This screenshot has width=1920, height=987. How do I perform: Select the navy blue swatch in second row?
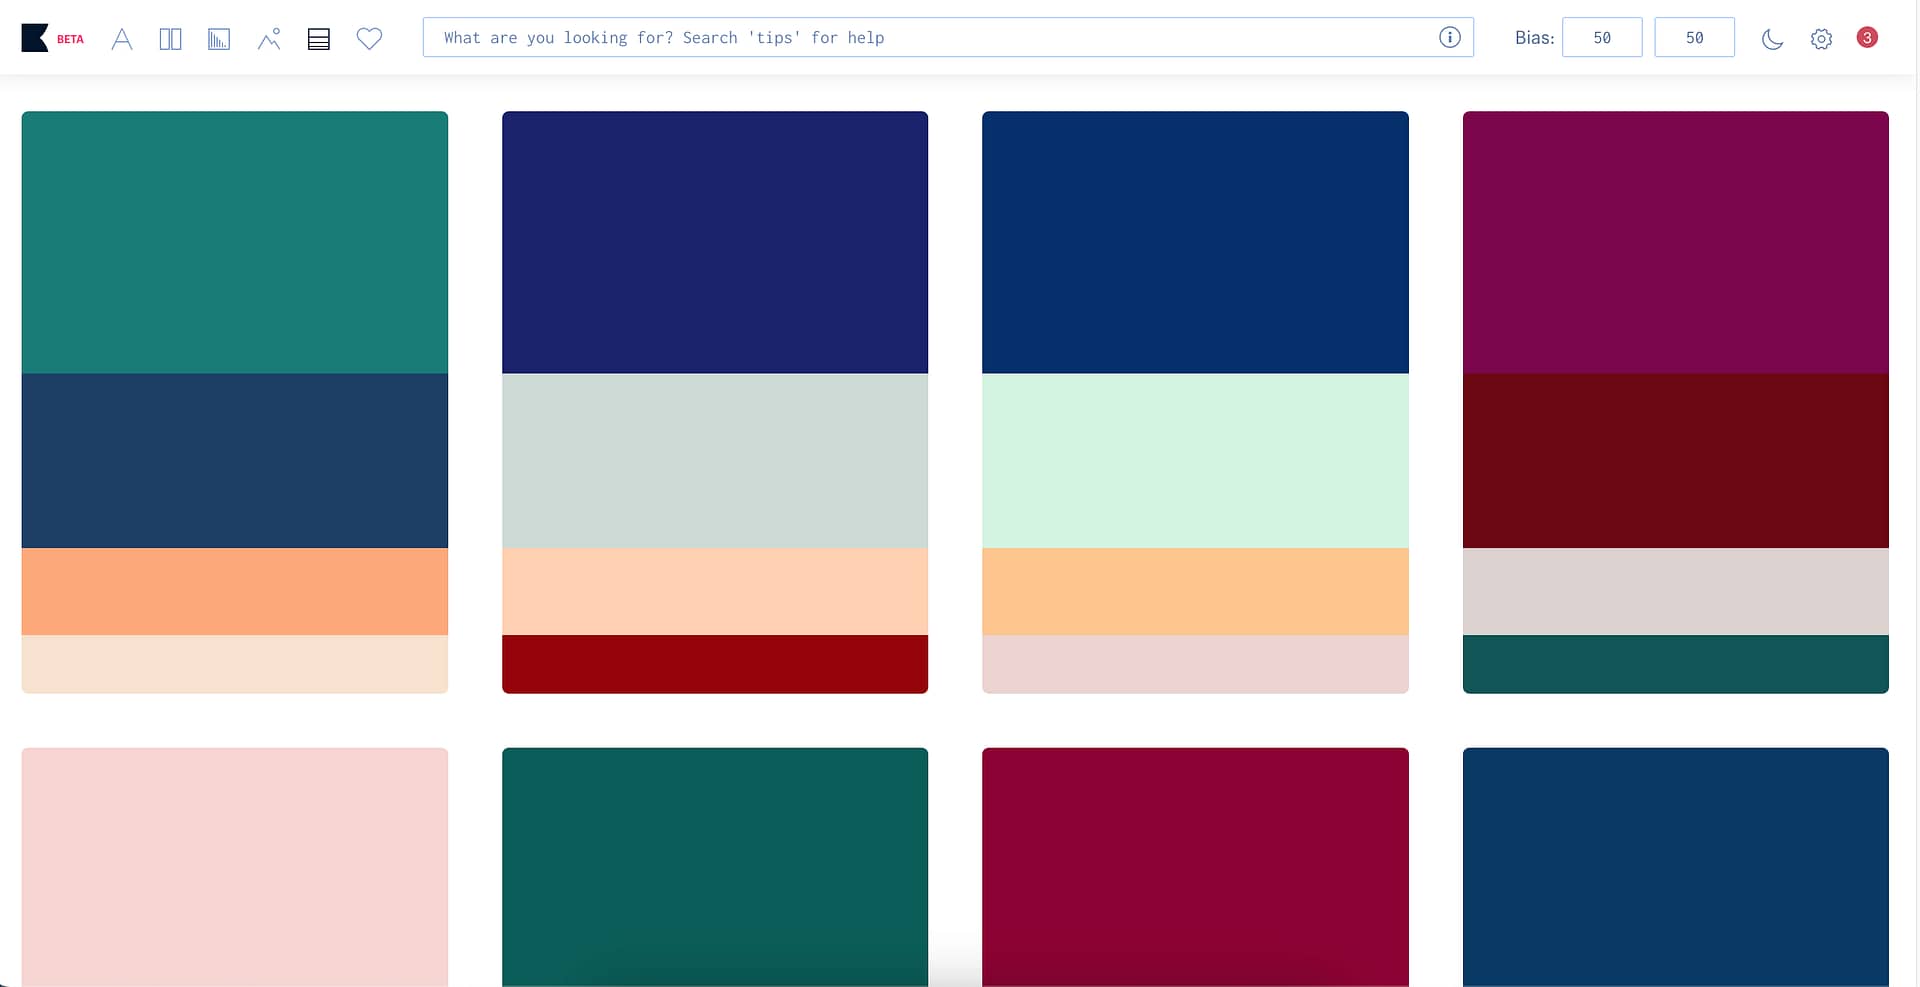tap(1676, 867)
